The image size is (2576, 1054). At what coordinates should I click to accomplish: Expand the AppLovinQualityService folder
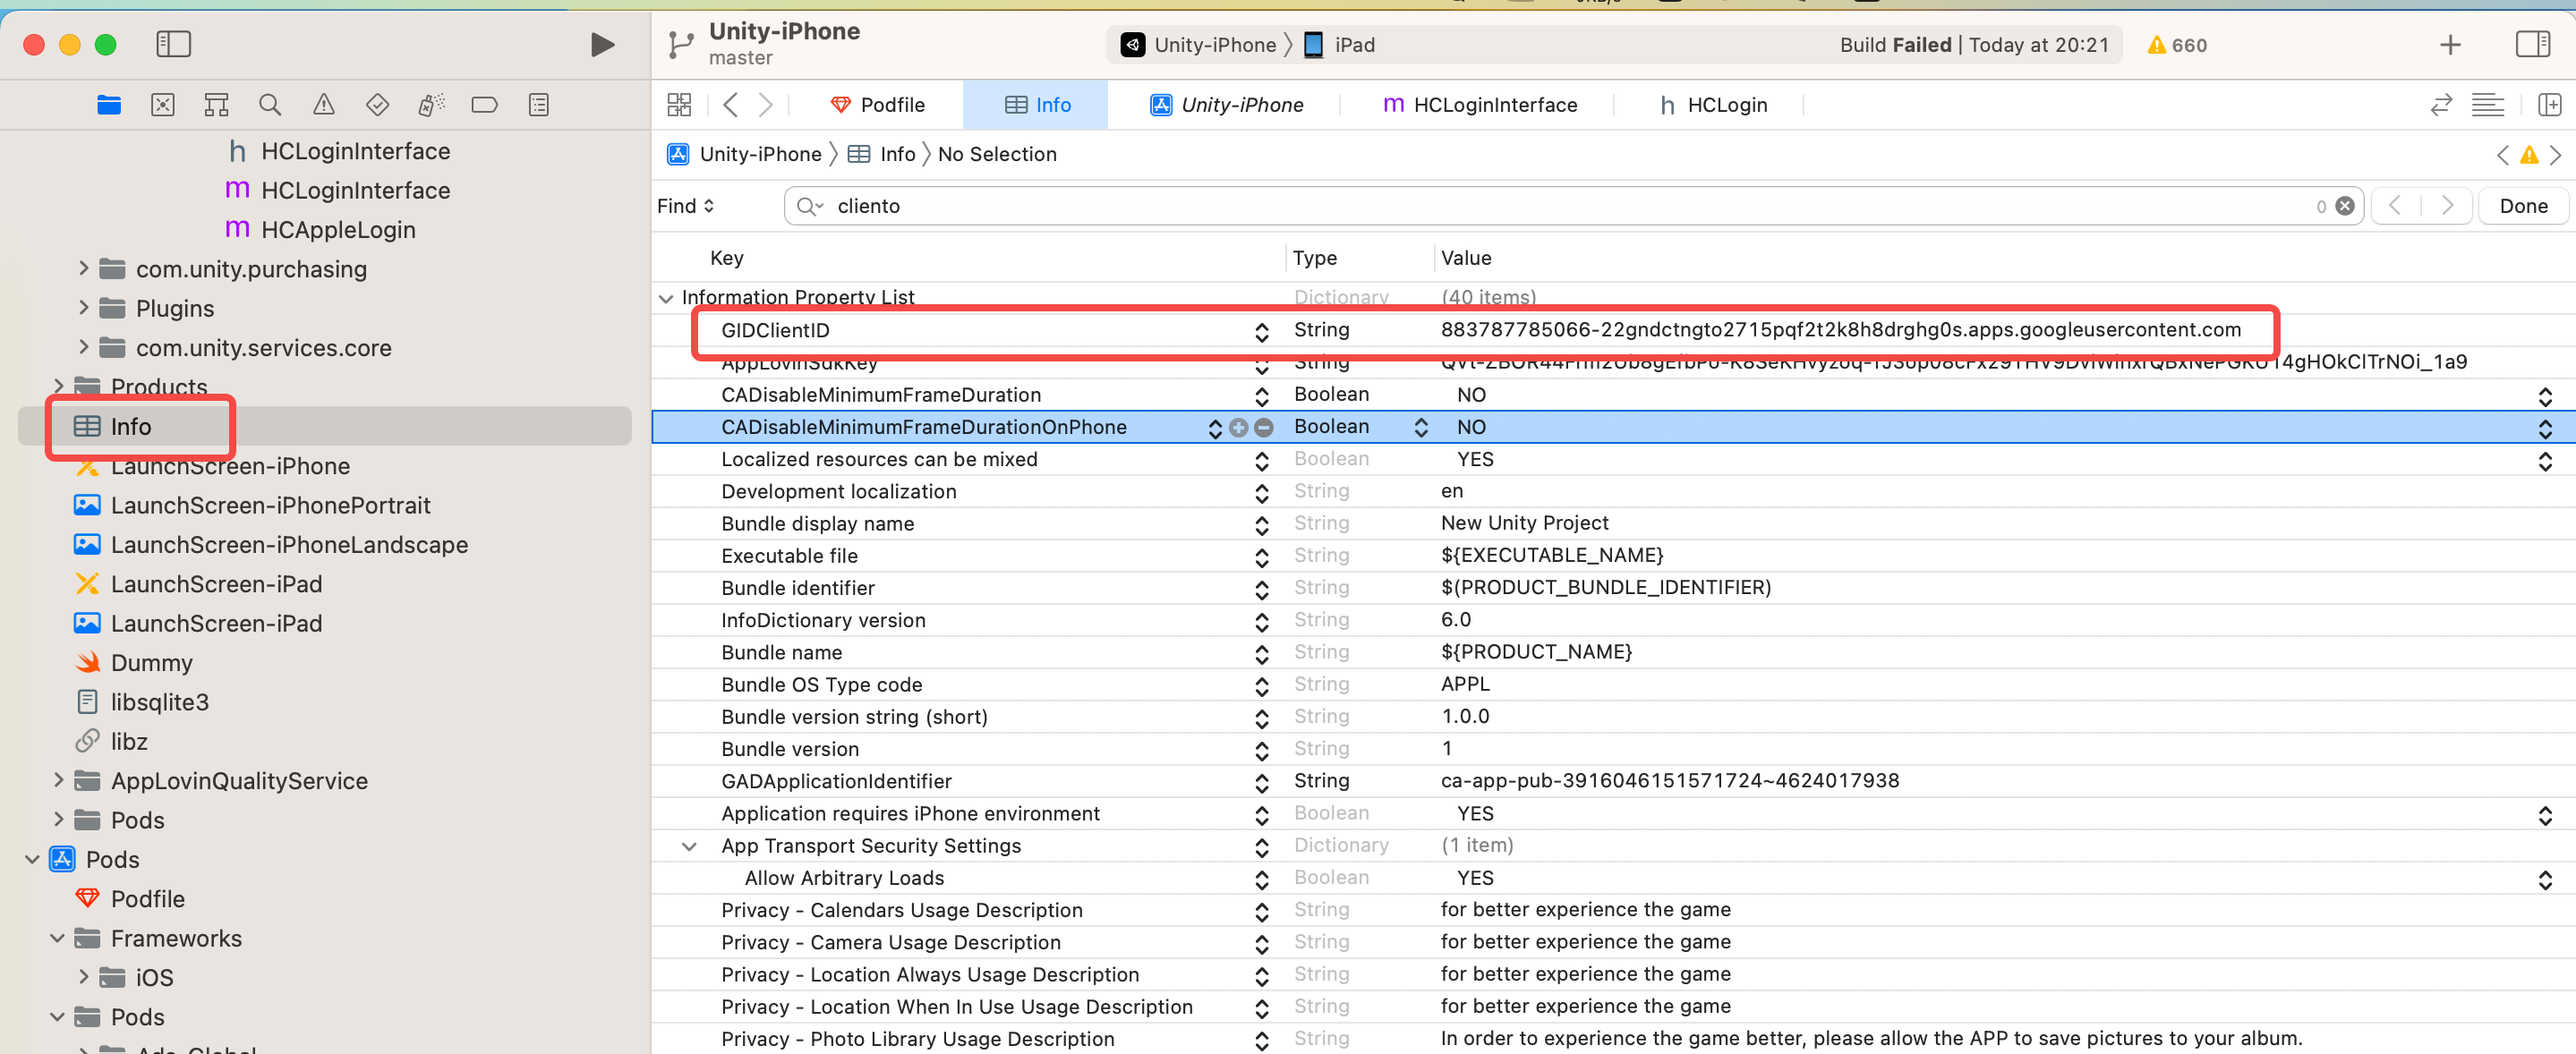58,780
